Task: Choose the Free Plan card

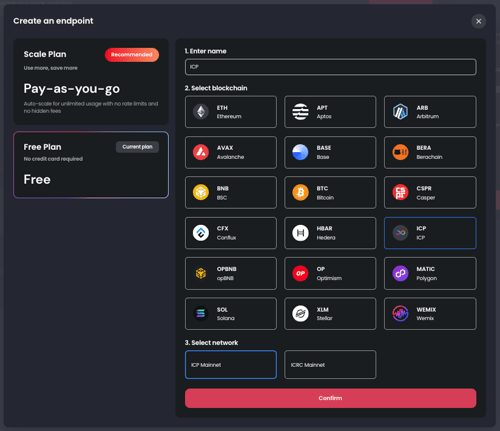Action: (x=91, y=165)
